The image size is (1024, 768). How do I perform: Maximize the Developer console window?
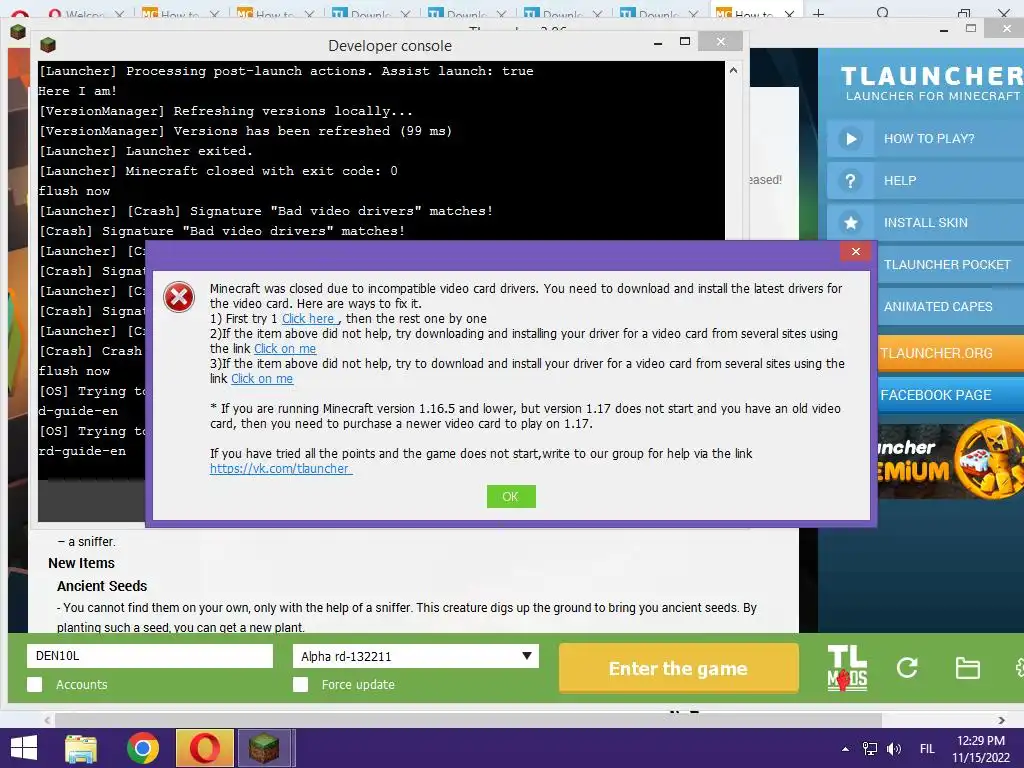click(684, 41)
